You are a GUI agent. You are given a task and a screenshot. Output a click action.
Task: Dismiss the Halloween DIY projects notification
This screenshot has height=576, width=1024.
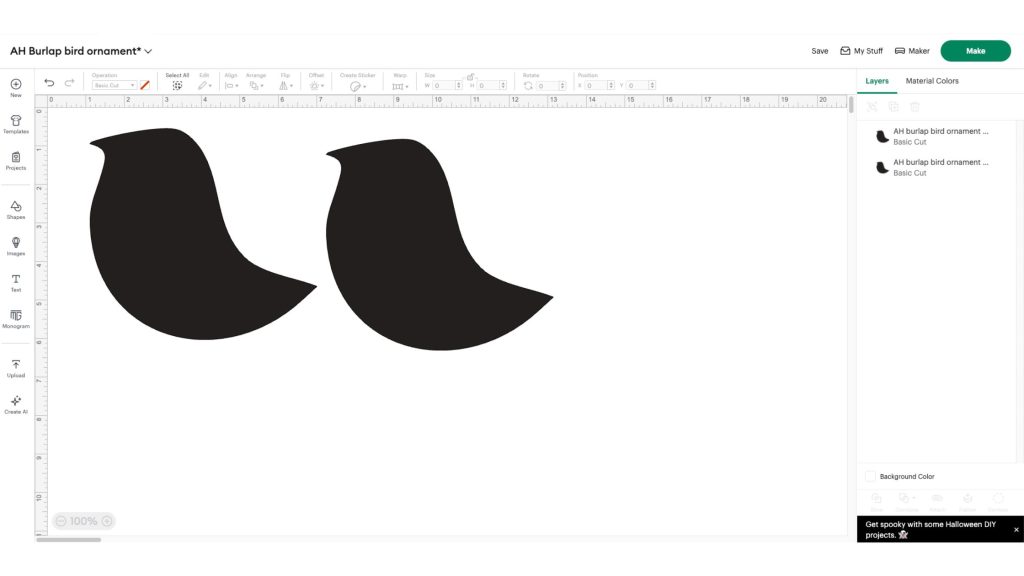coord(1016,529)
